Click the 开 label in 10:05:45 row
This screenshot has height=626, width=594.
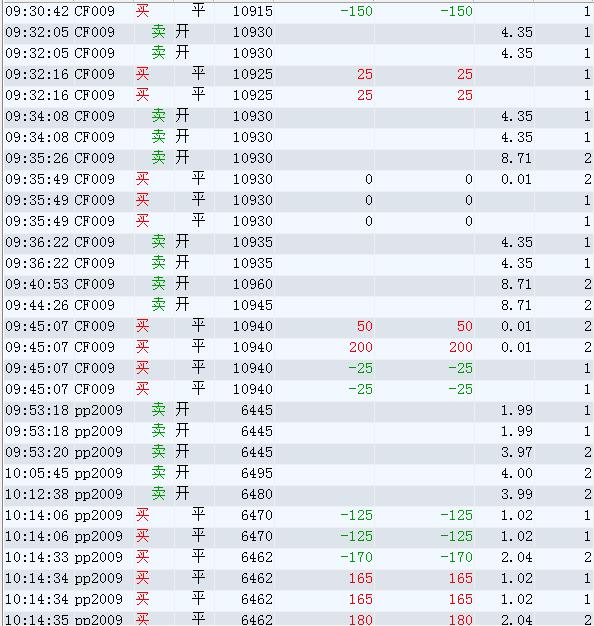[182, 473]
